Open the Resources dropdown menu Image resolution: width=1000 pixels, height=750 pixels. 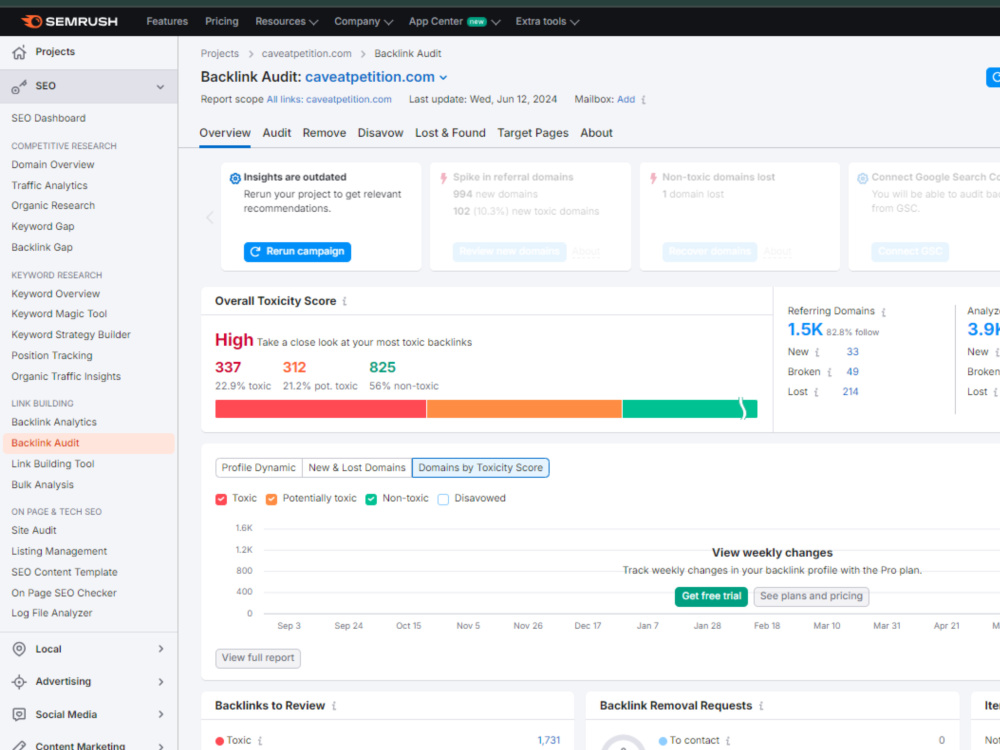[286, 21]
